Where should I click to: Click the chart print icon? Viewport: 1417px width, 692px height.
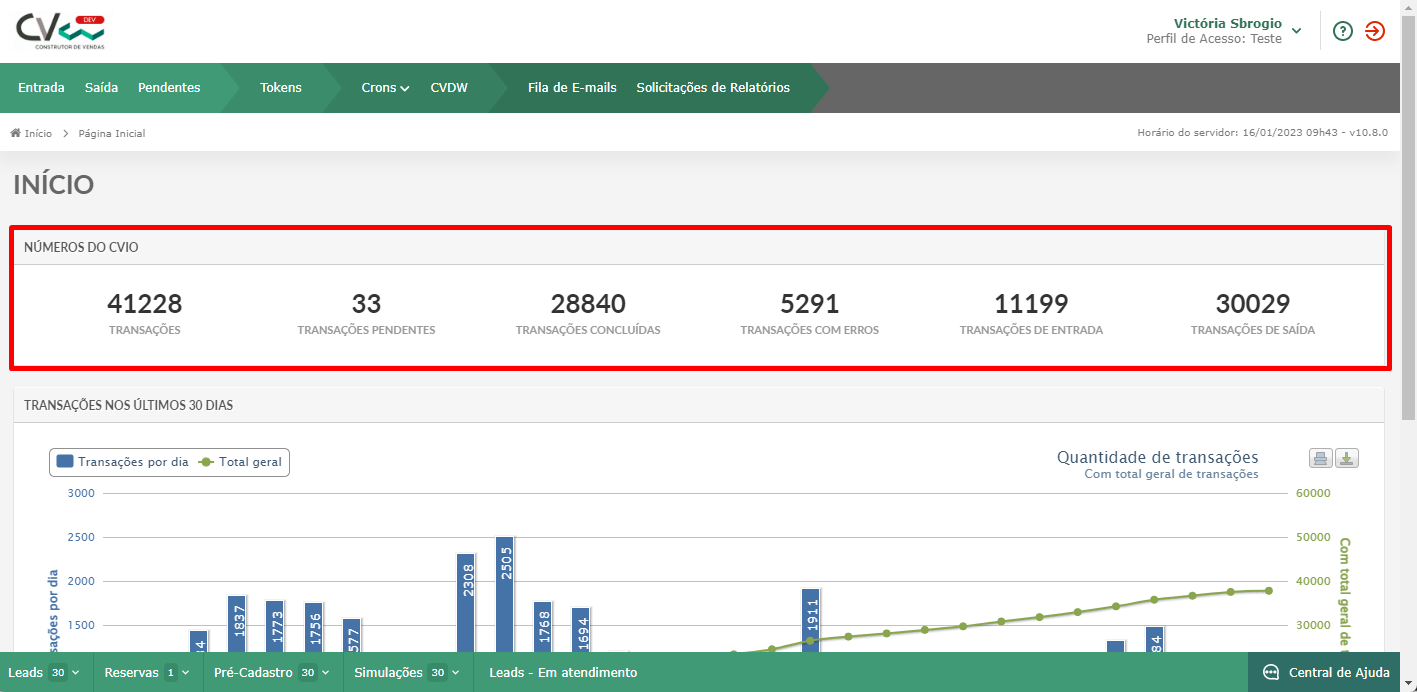(1320, 459)
